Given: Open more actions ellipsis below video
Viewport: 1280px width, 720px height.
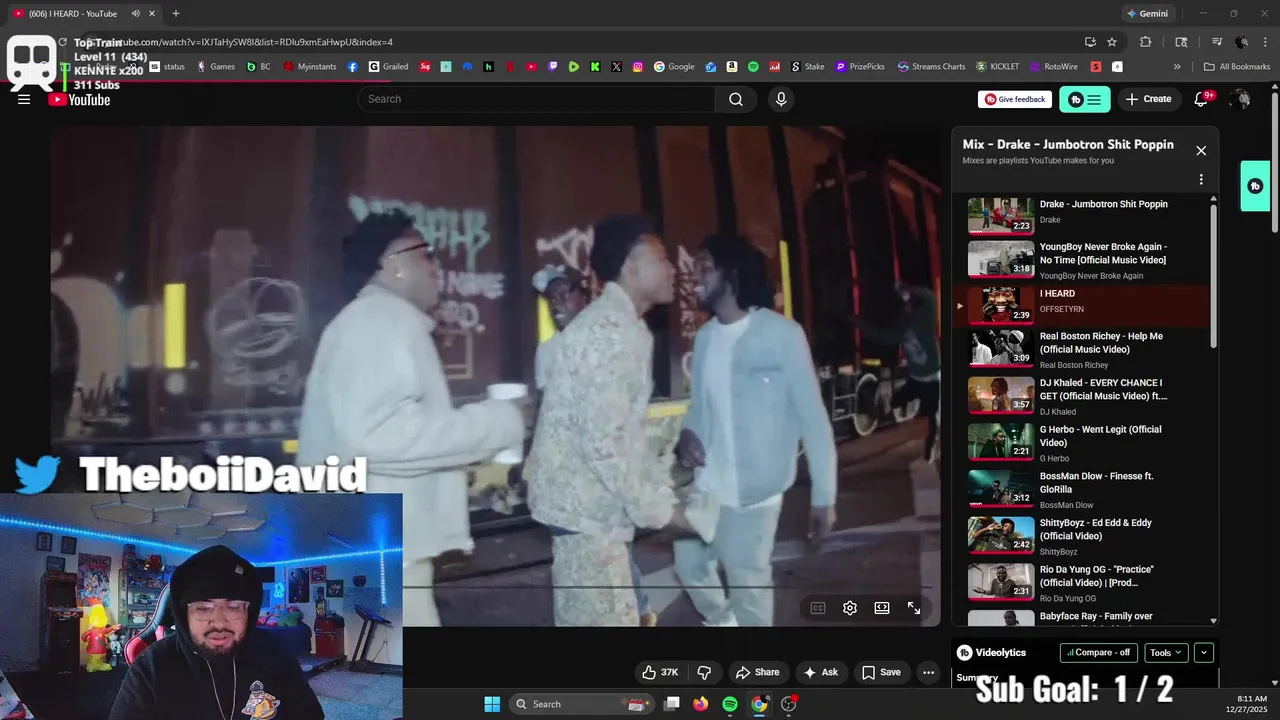Looking at the screenshot, I should (x=929, y=672).
